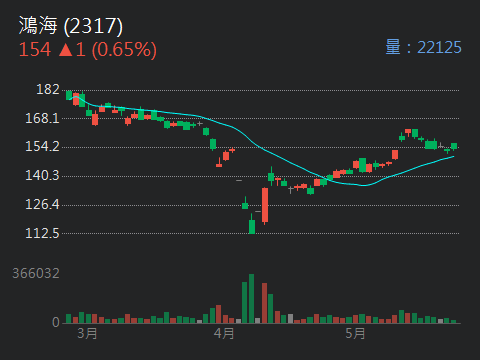The image size is (480, 360).
Task: Click the tallest green volume bar in April
Action: [251, 299]
